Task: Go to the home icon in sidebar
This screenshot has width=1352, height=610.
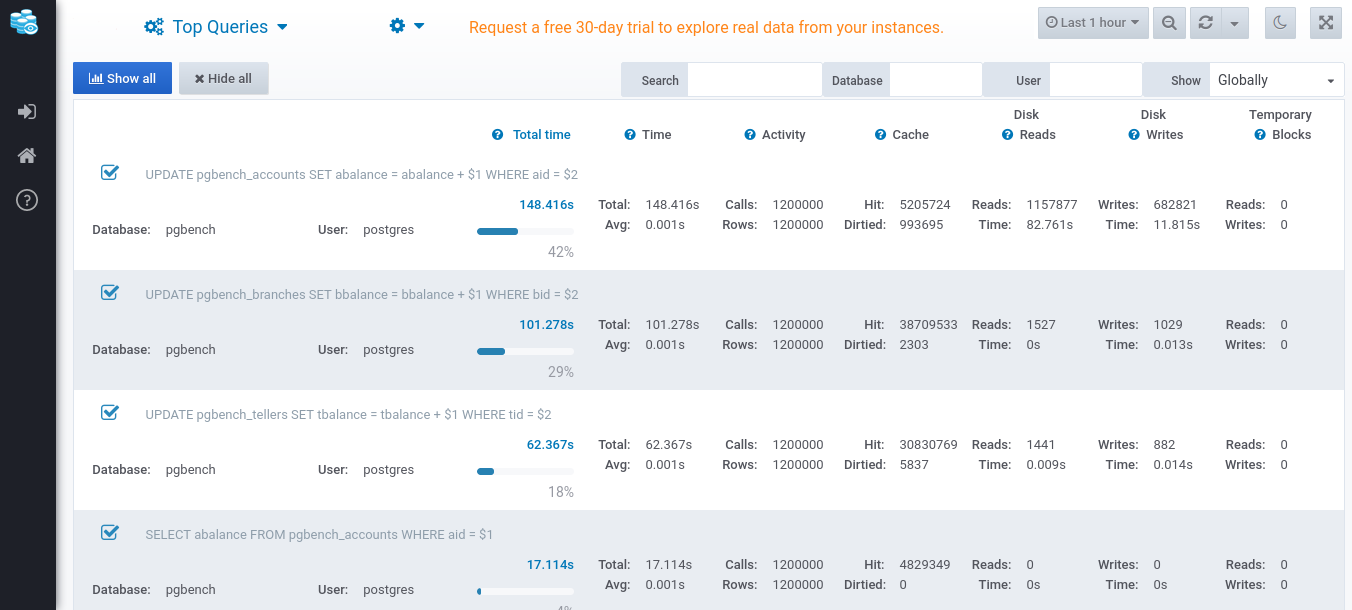Action: [27, 156]
